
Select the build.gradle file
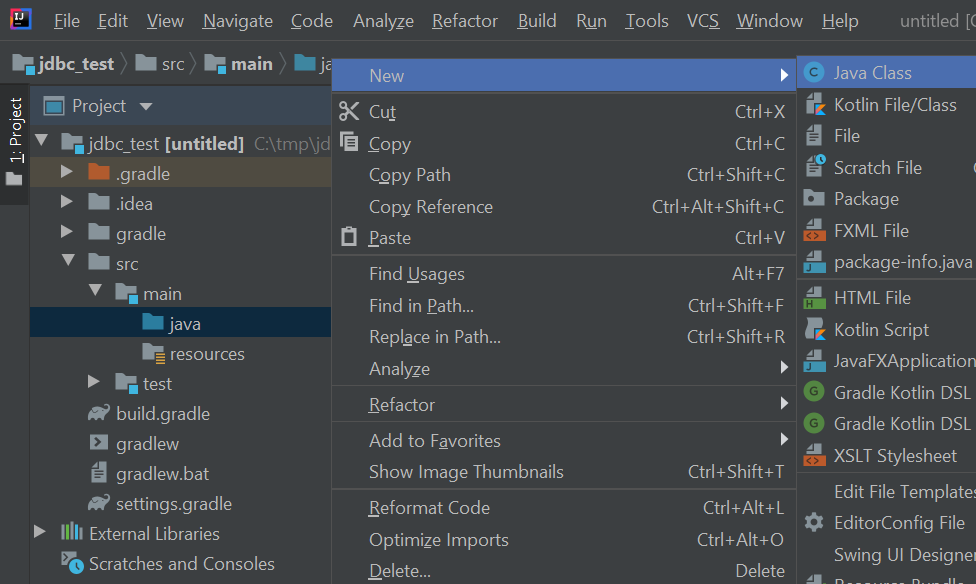pyautogui.click(x=162, y=413)
